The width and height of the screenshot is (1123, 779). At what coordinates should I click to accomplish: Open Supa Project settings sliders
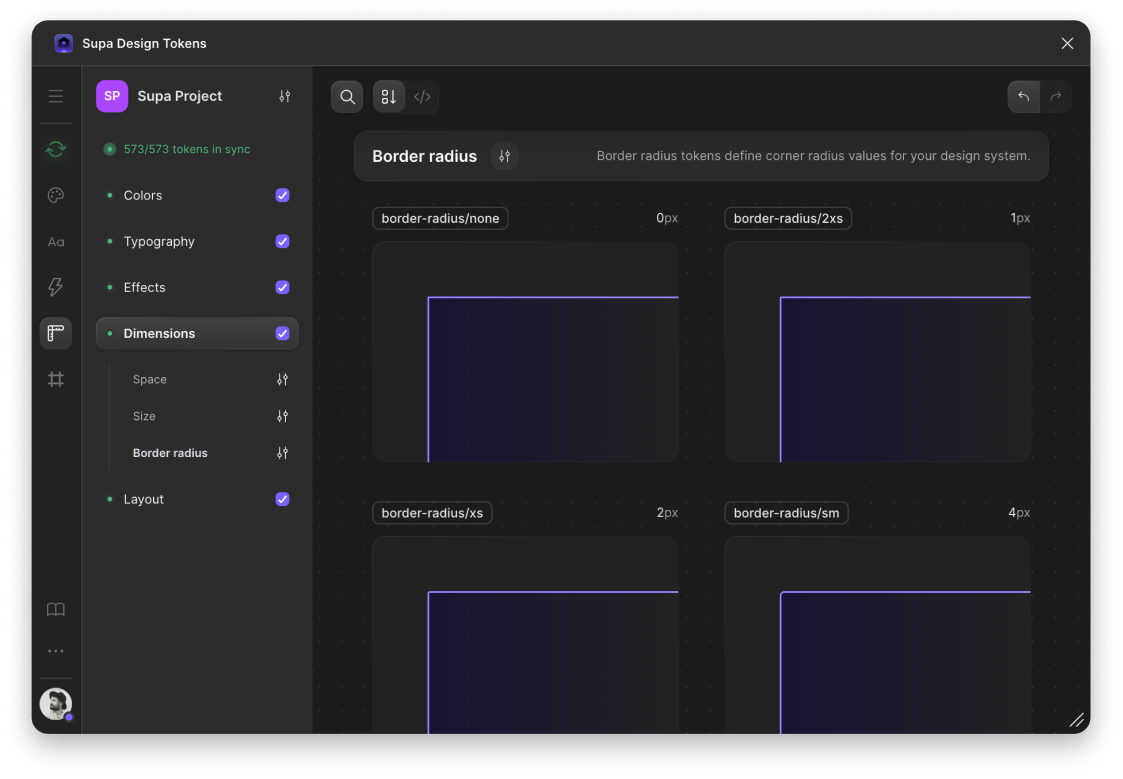click(285, 96)
